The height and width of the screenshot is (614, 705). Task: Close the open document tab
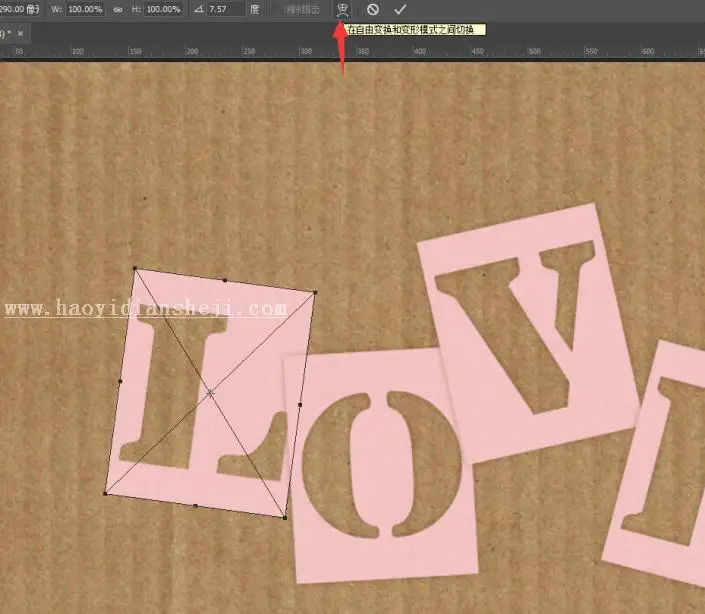(x=20, y=33)
